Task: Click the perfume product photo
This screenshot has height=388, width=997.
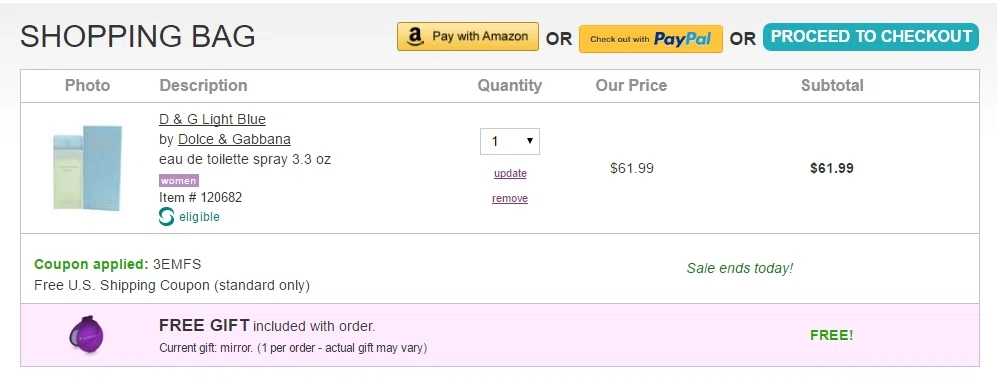Action: coord(88,168)
